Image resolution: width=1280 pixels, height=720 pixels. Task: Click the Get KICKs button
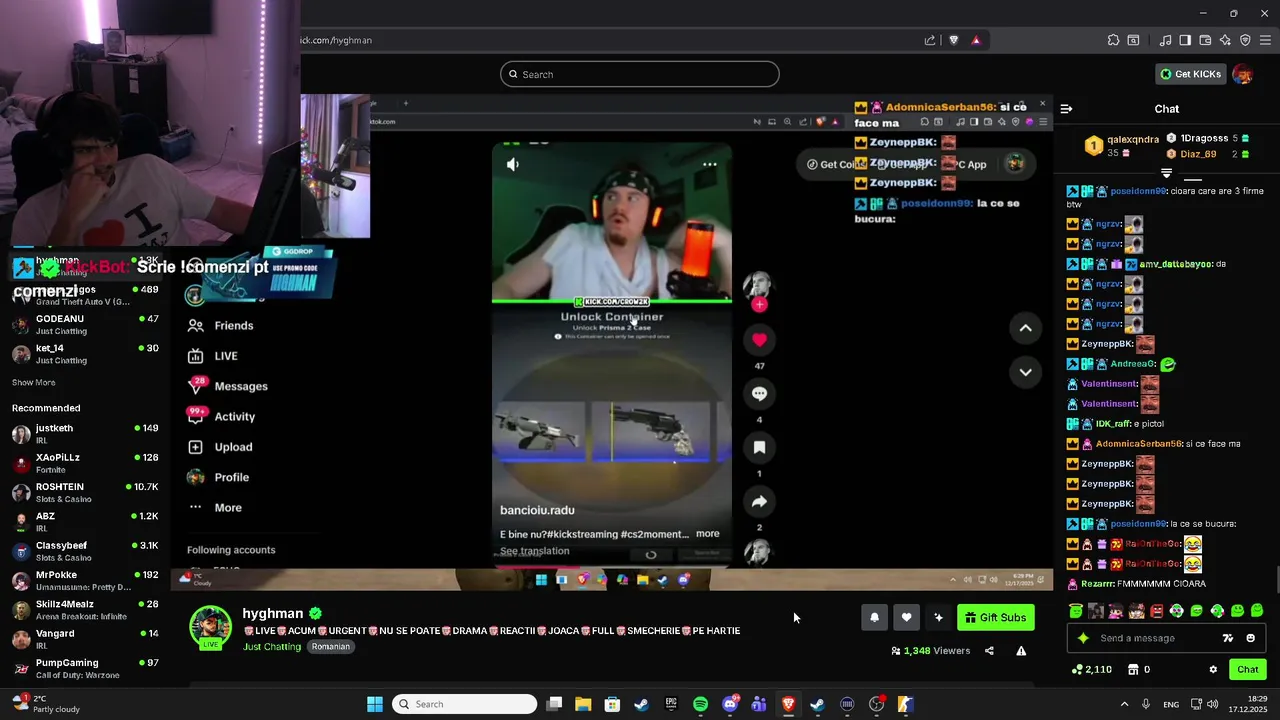1190,74
